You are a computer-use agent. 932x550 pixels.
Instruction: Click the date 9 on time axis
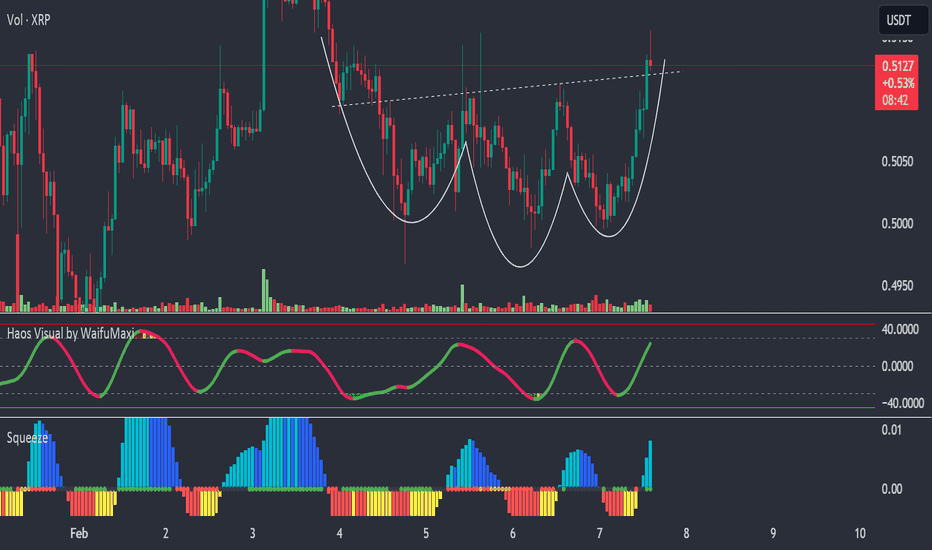773,533
